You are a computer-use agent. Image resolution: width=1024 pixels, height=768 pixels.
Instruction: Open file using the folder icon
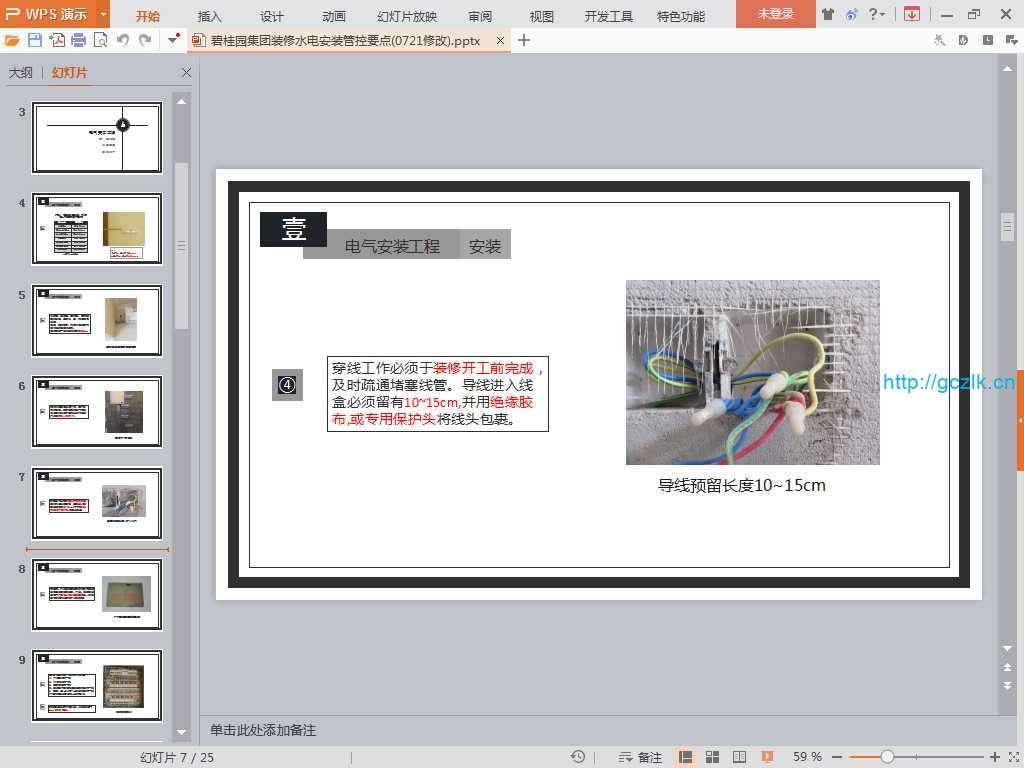12,40
